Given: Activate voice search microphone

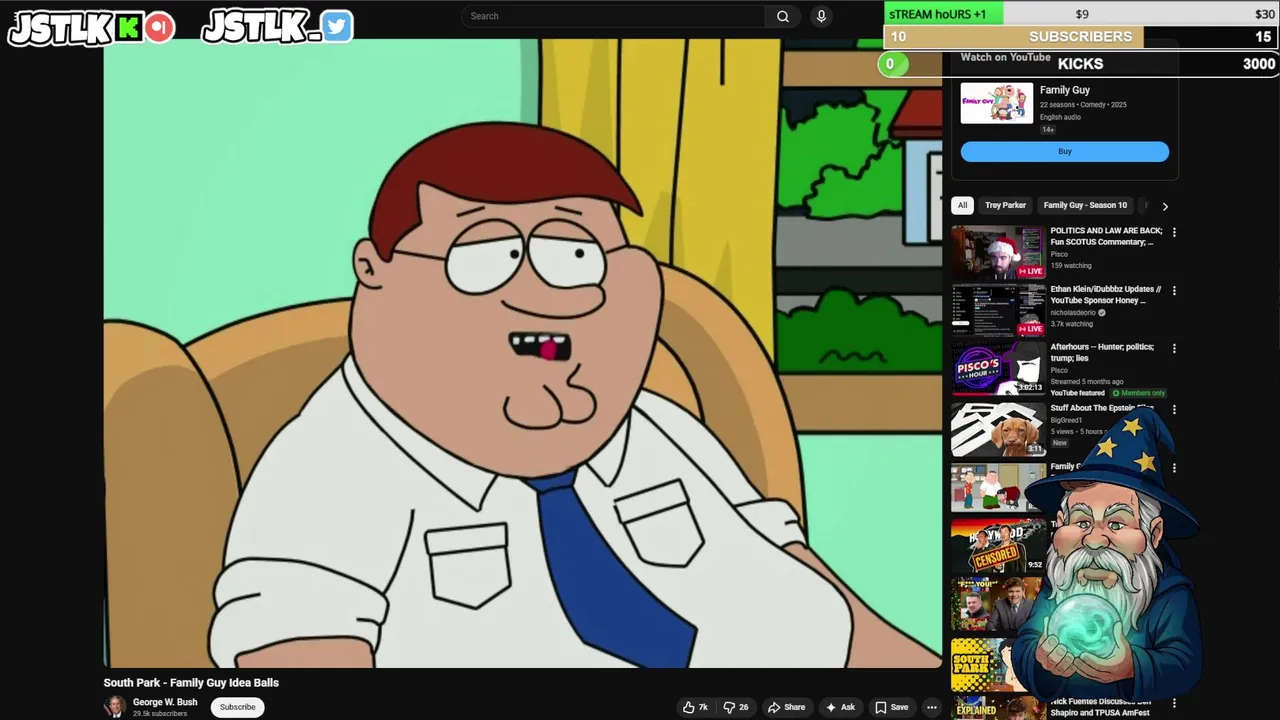Looking at the screenshot, I should tap(821, 16).
